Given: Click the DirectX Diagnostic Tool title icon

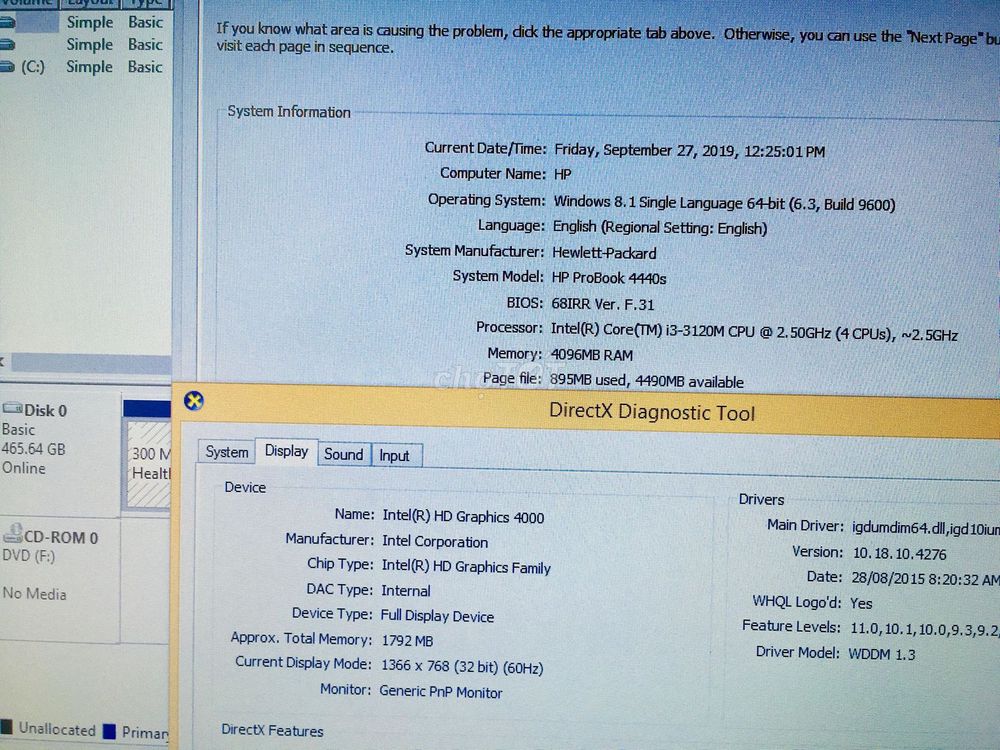Looking at the screenshot, I should (194, 401).
